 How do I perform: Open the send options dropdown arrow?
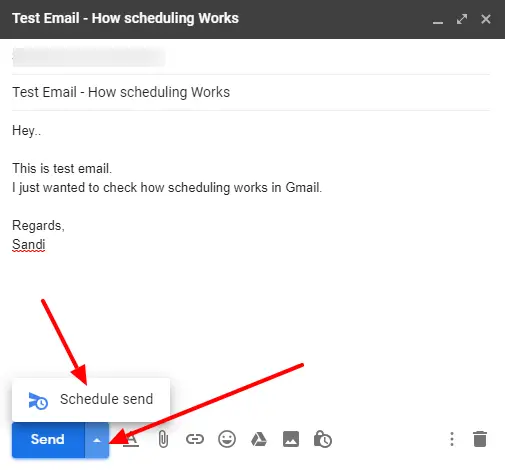(x=97, y=440)
